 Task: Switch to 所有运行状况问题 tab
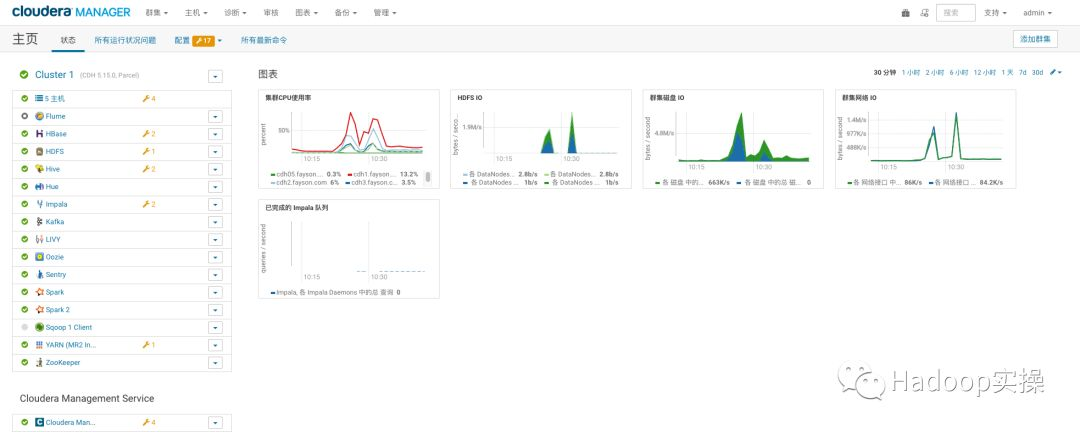tap(125, 41)
